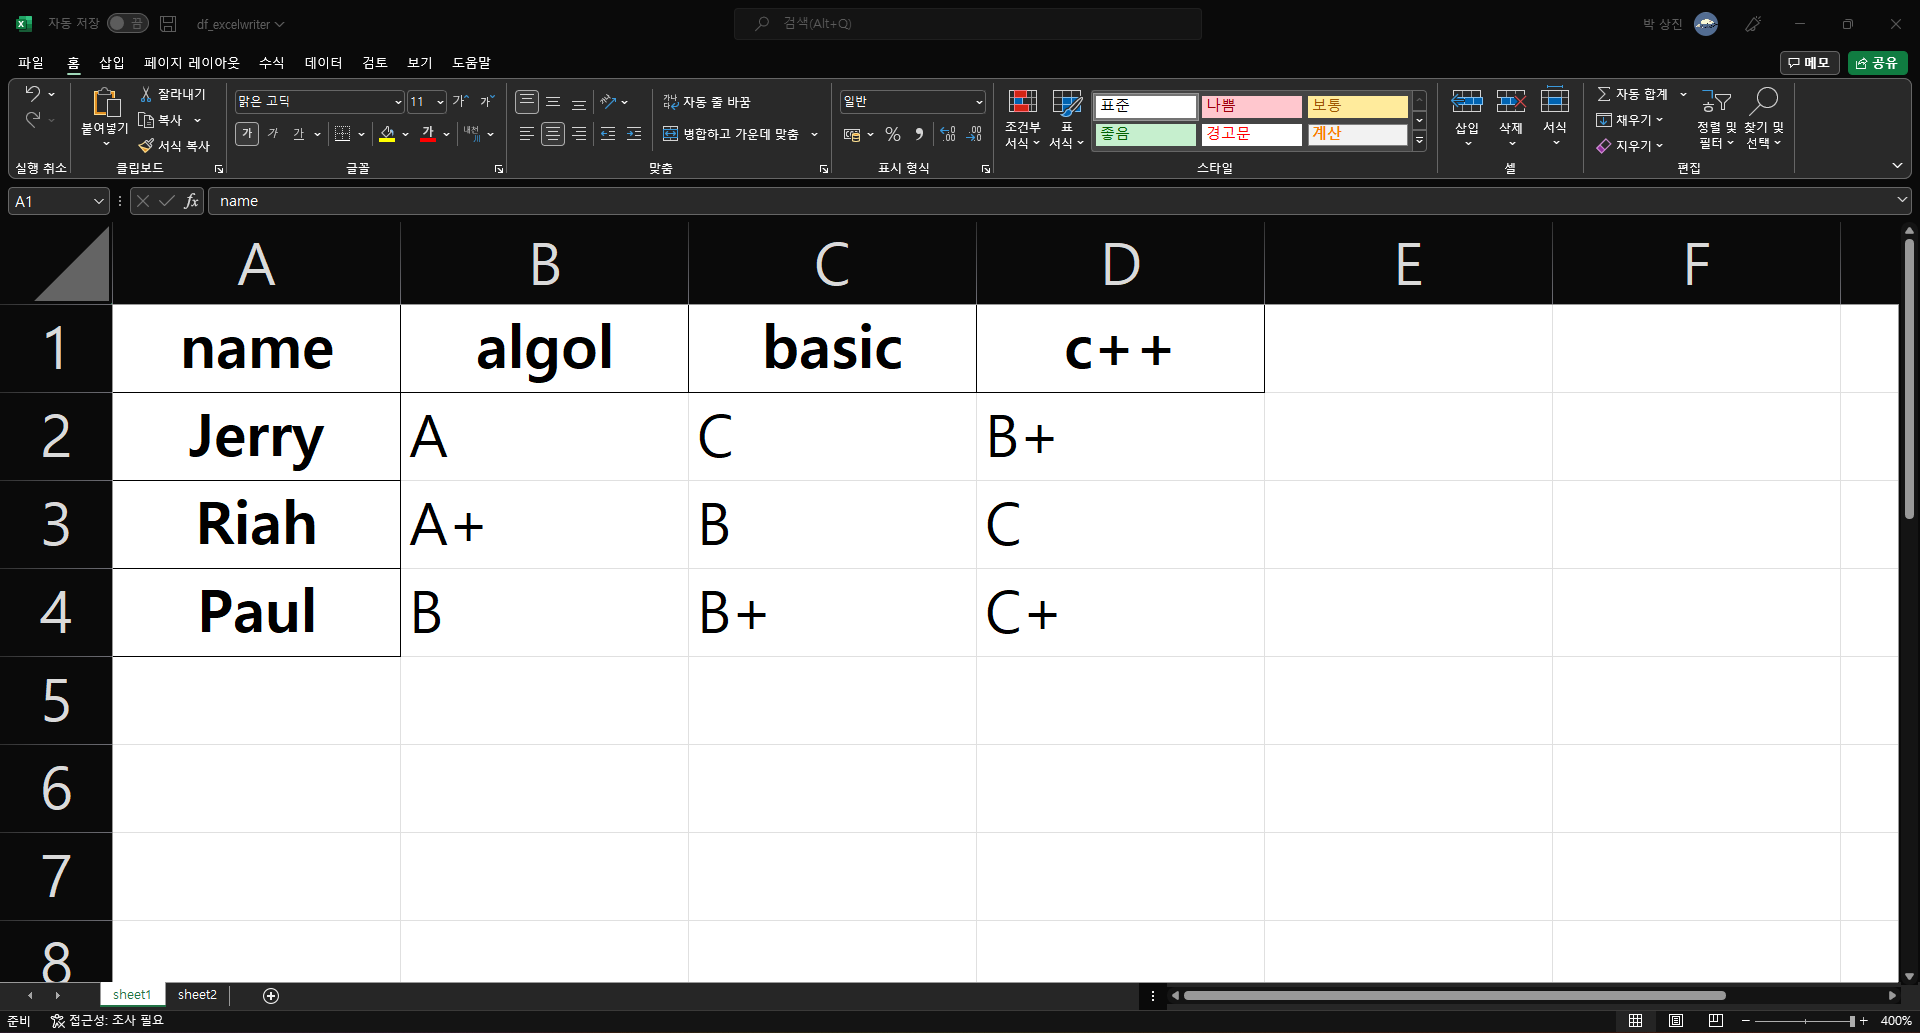
Task: Click the Format Painter brush icon
Action: click(146, 146)
